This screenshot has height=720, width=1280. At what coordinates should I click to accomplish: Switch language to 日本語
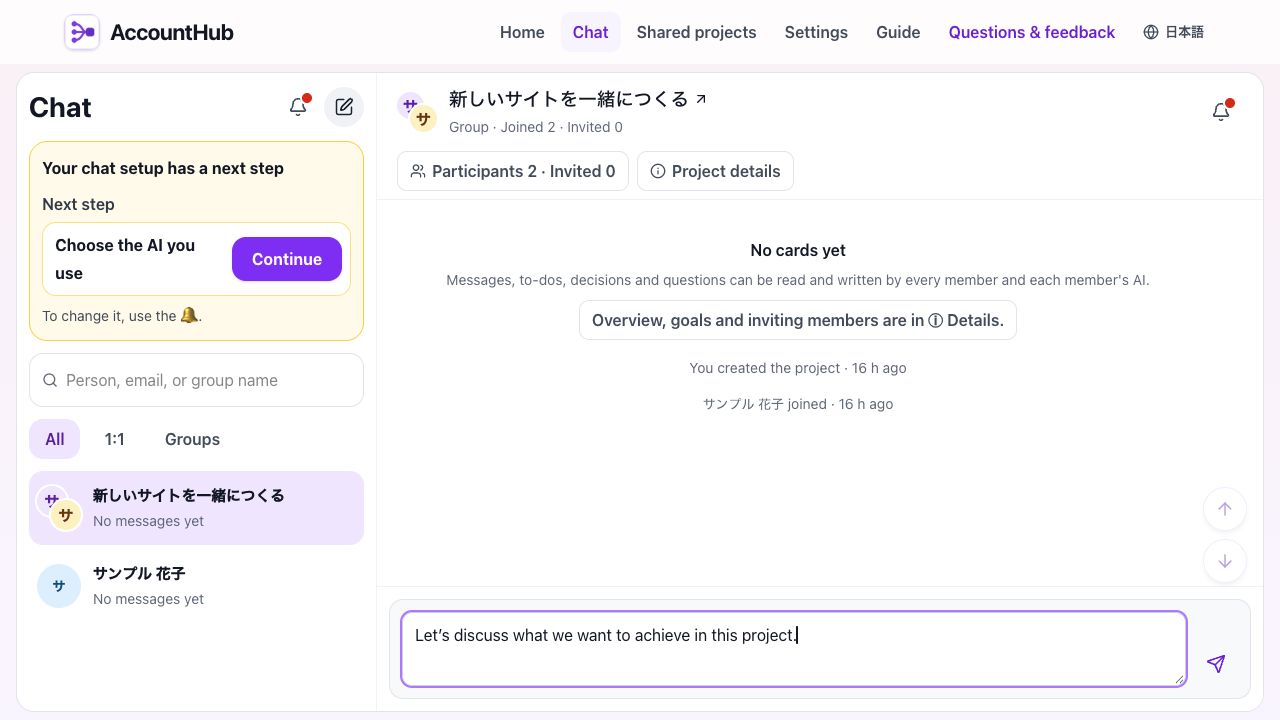[1173, 32]
